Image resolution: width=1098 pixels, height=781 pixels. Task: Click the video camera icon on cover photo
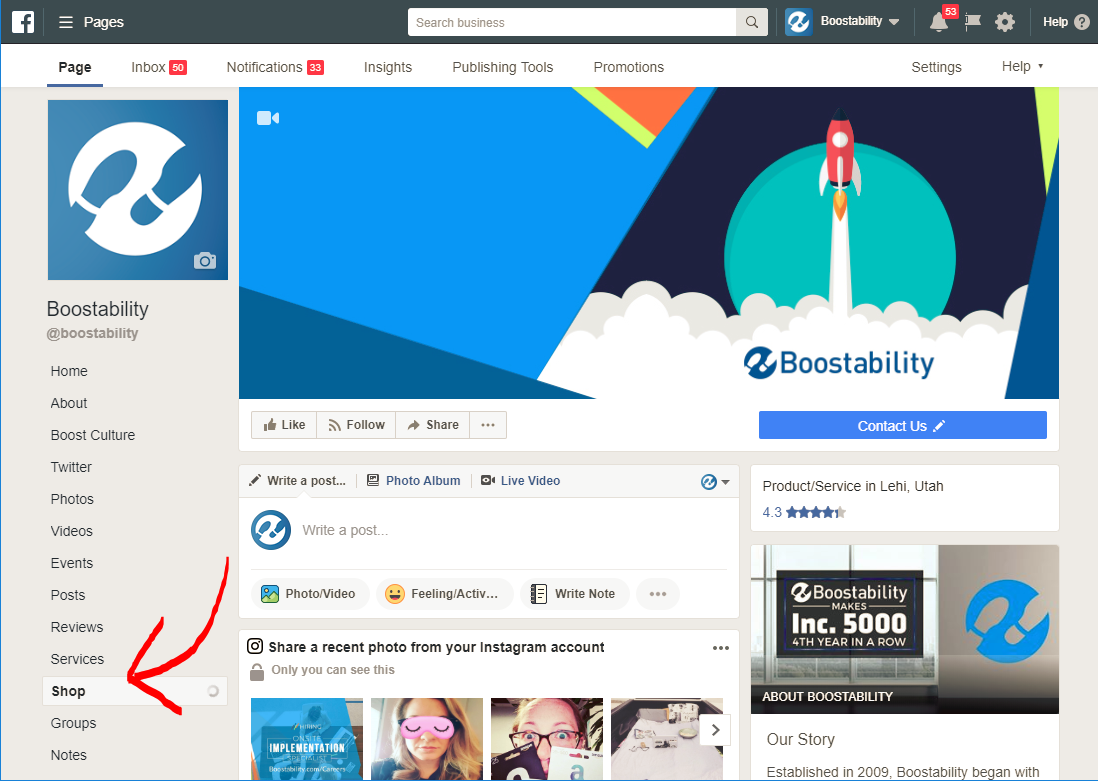[267, 118]
